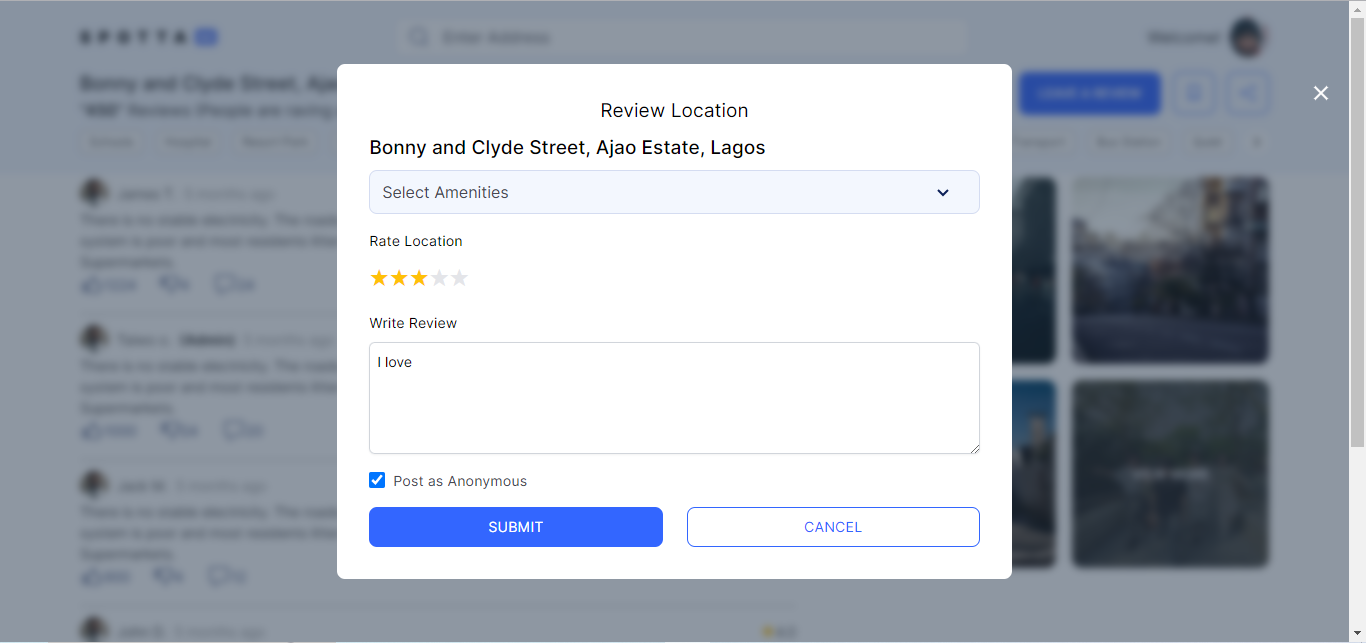The image size is (1366, 643).
Task: Set rating to one star
Action: point(379,278)
